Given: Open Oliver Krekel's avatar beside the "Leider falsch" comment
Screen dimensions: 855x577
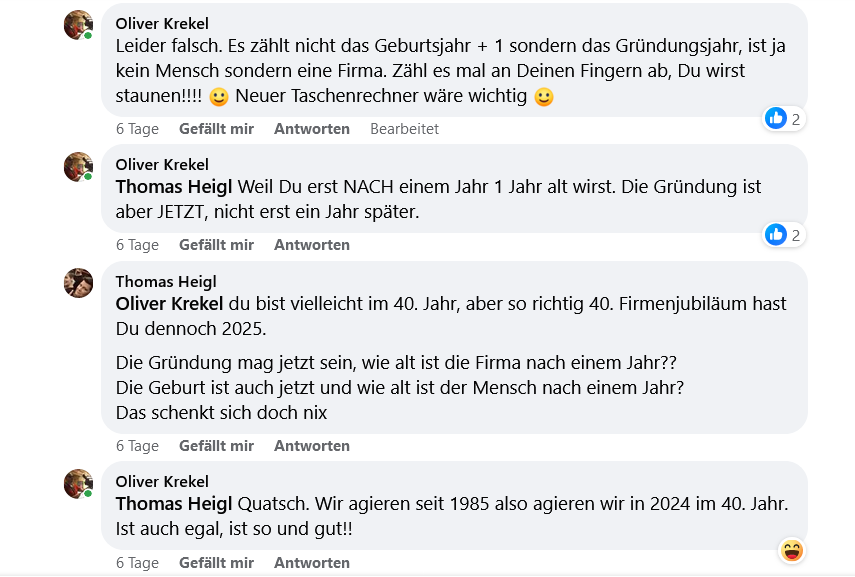Looking at the screenshot, I should [78, 25].
